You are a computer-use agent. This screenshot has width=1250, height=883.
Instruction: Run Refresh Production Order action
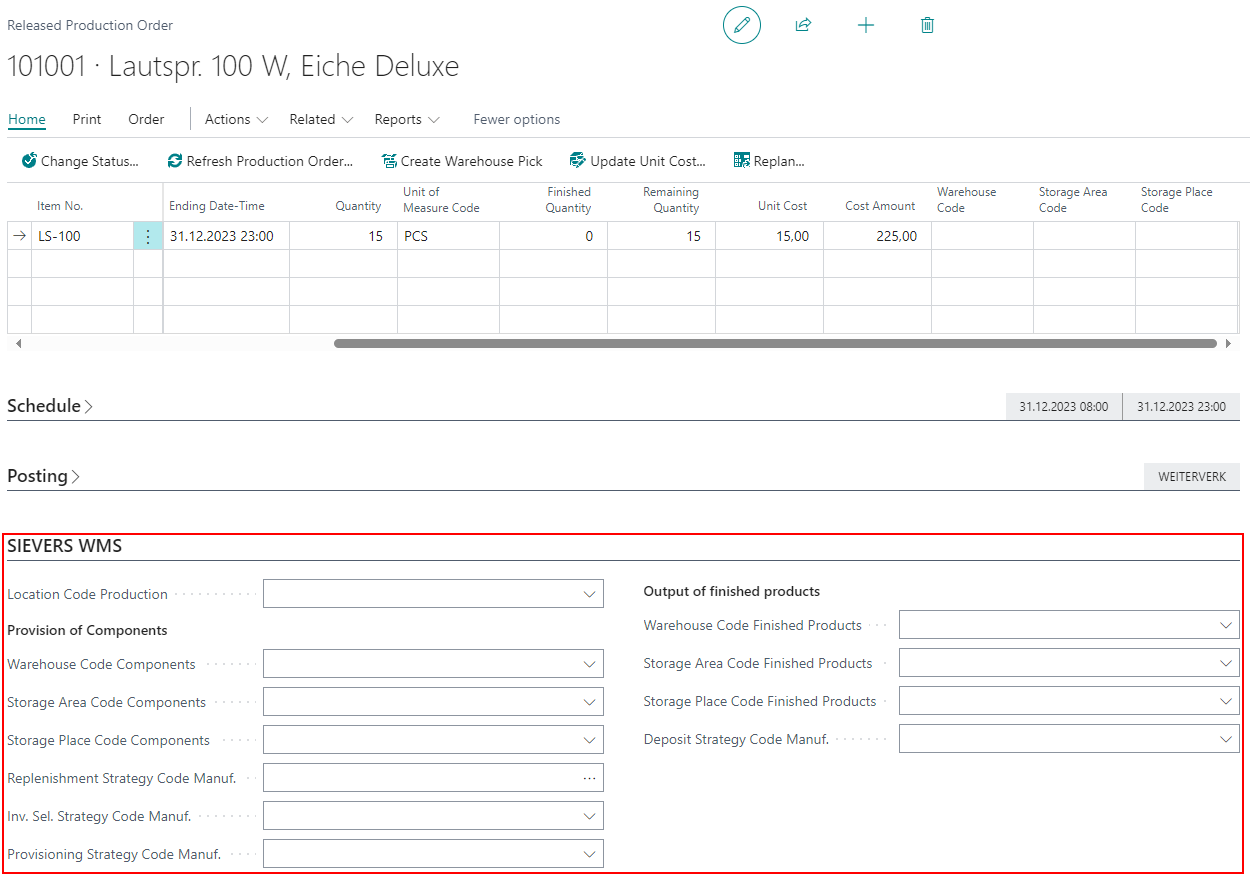click(260, 161)
